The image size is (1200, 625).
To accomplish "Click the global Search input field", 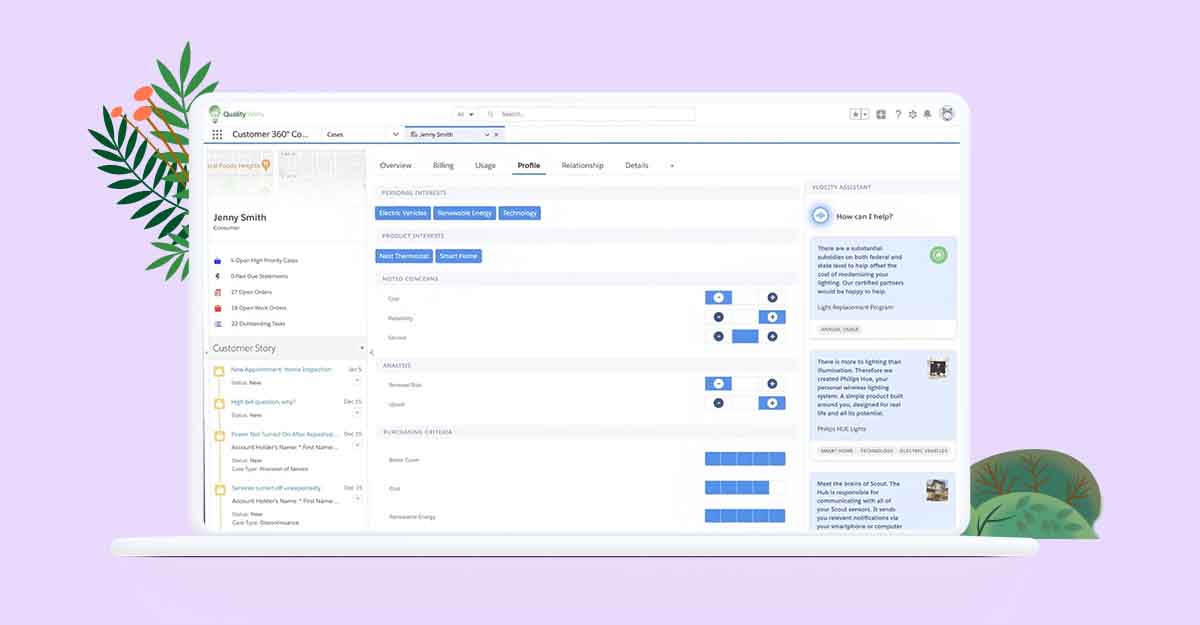I will 590,114.
